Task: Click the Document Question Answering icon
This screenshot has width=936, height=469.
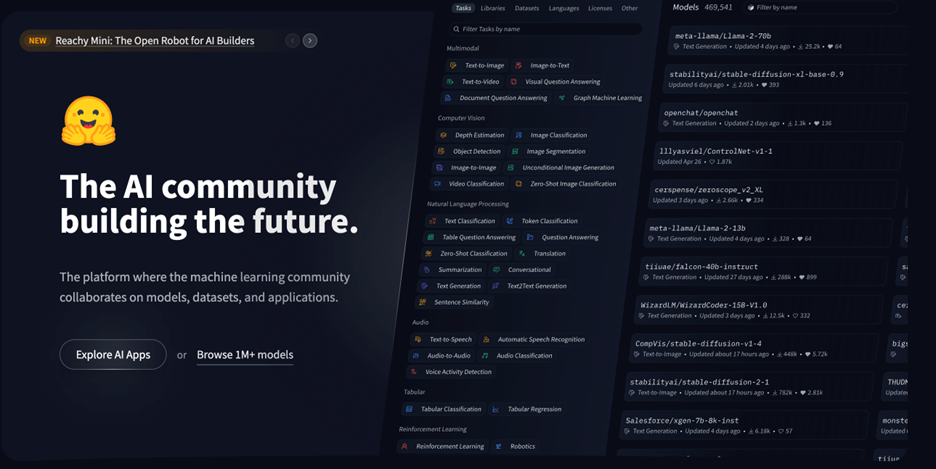Action: tap(448, 98)
